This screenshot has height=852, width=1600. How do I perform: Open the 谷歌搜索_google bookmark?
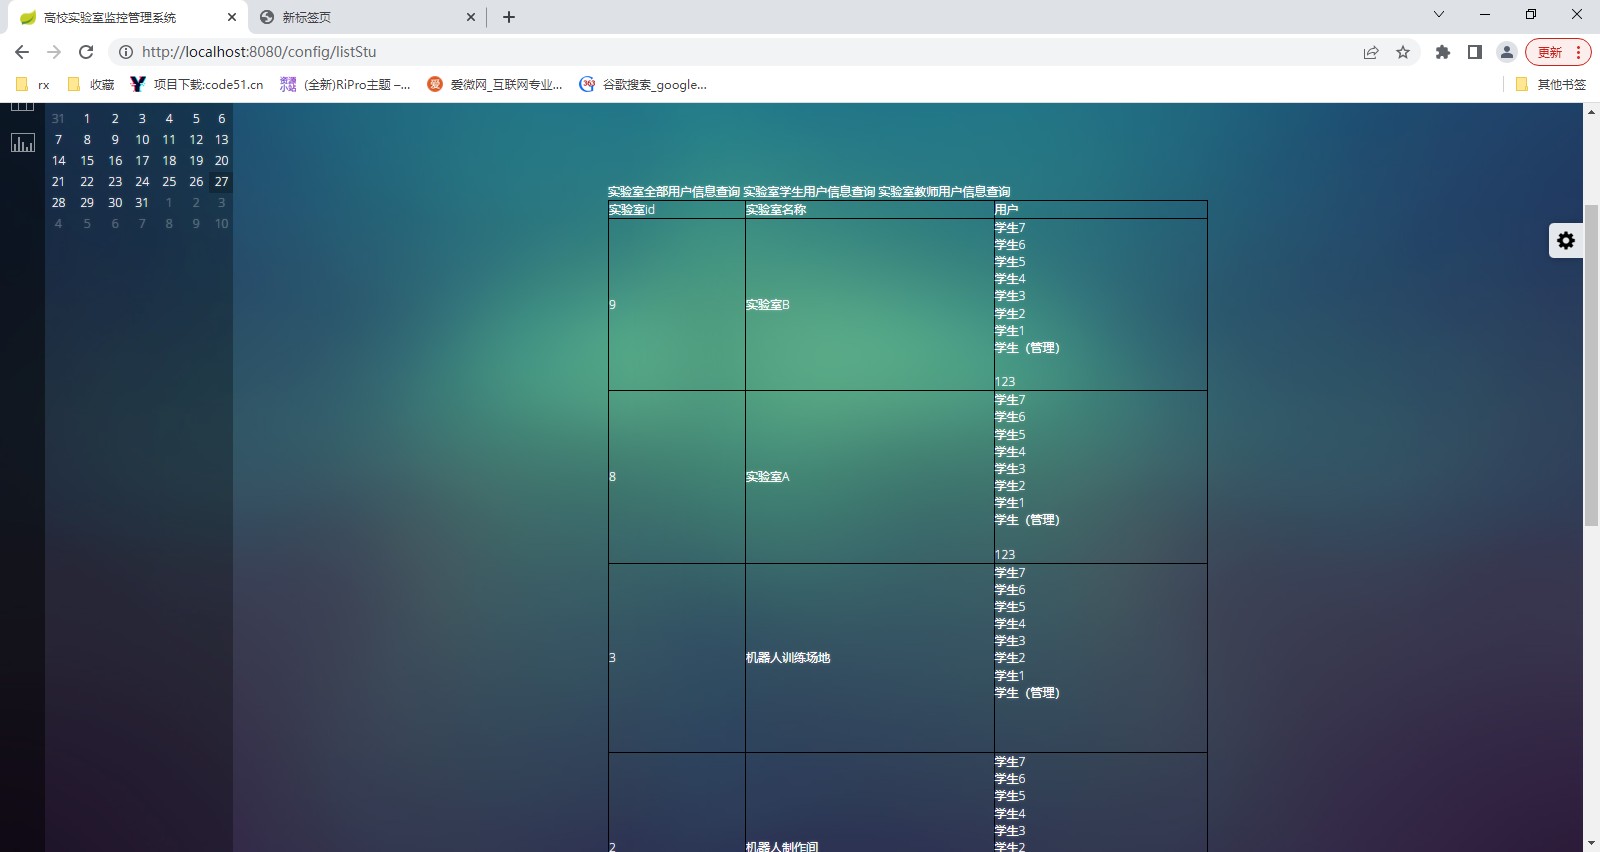point(643,85)
